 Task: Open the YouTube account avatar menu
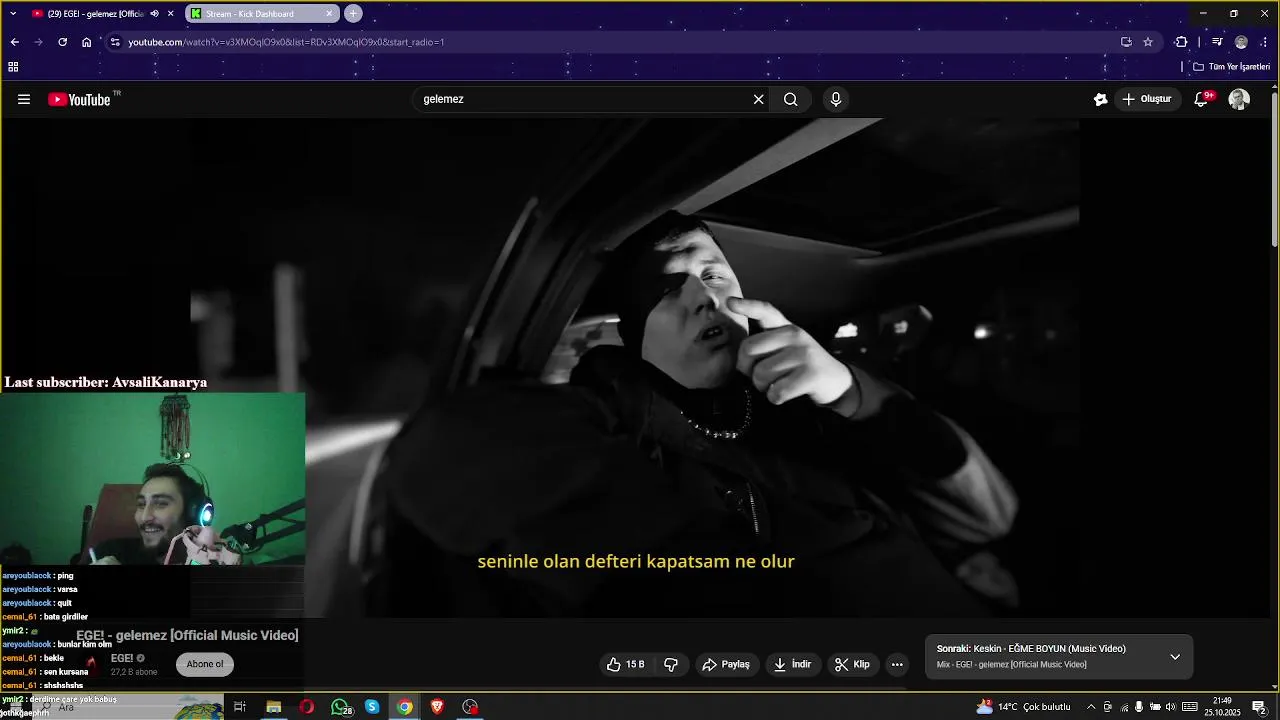pyautogui.click(x=1239, y=99)
